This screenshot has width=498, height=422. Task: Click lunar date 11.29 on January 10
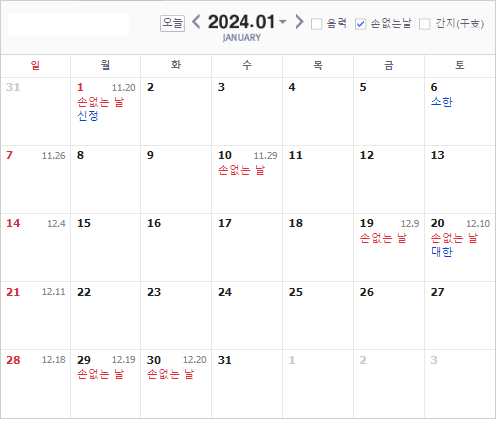click(266, 156)
